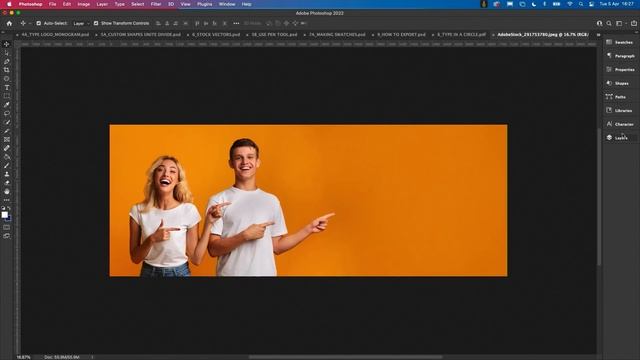640x360 pixels.
Task: Click the vertical scrollbar beside canvas
Action: click(x=599, y=197)
